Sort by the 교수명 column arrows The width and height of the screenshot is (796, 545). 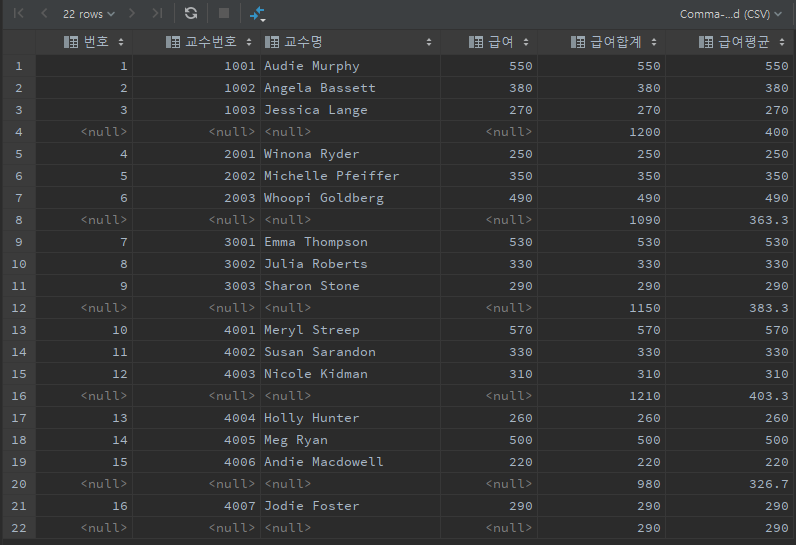click(429, 42)
